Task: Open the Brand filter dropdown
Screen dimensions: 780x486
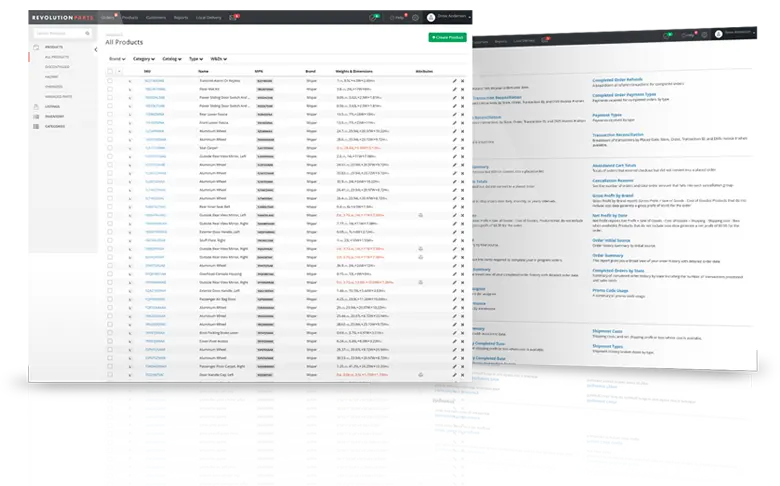Action: pyautogui.click(x=116, y=59)
